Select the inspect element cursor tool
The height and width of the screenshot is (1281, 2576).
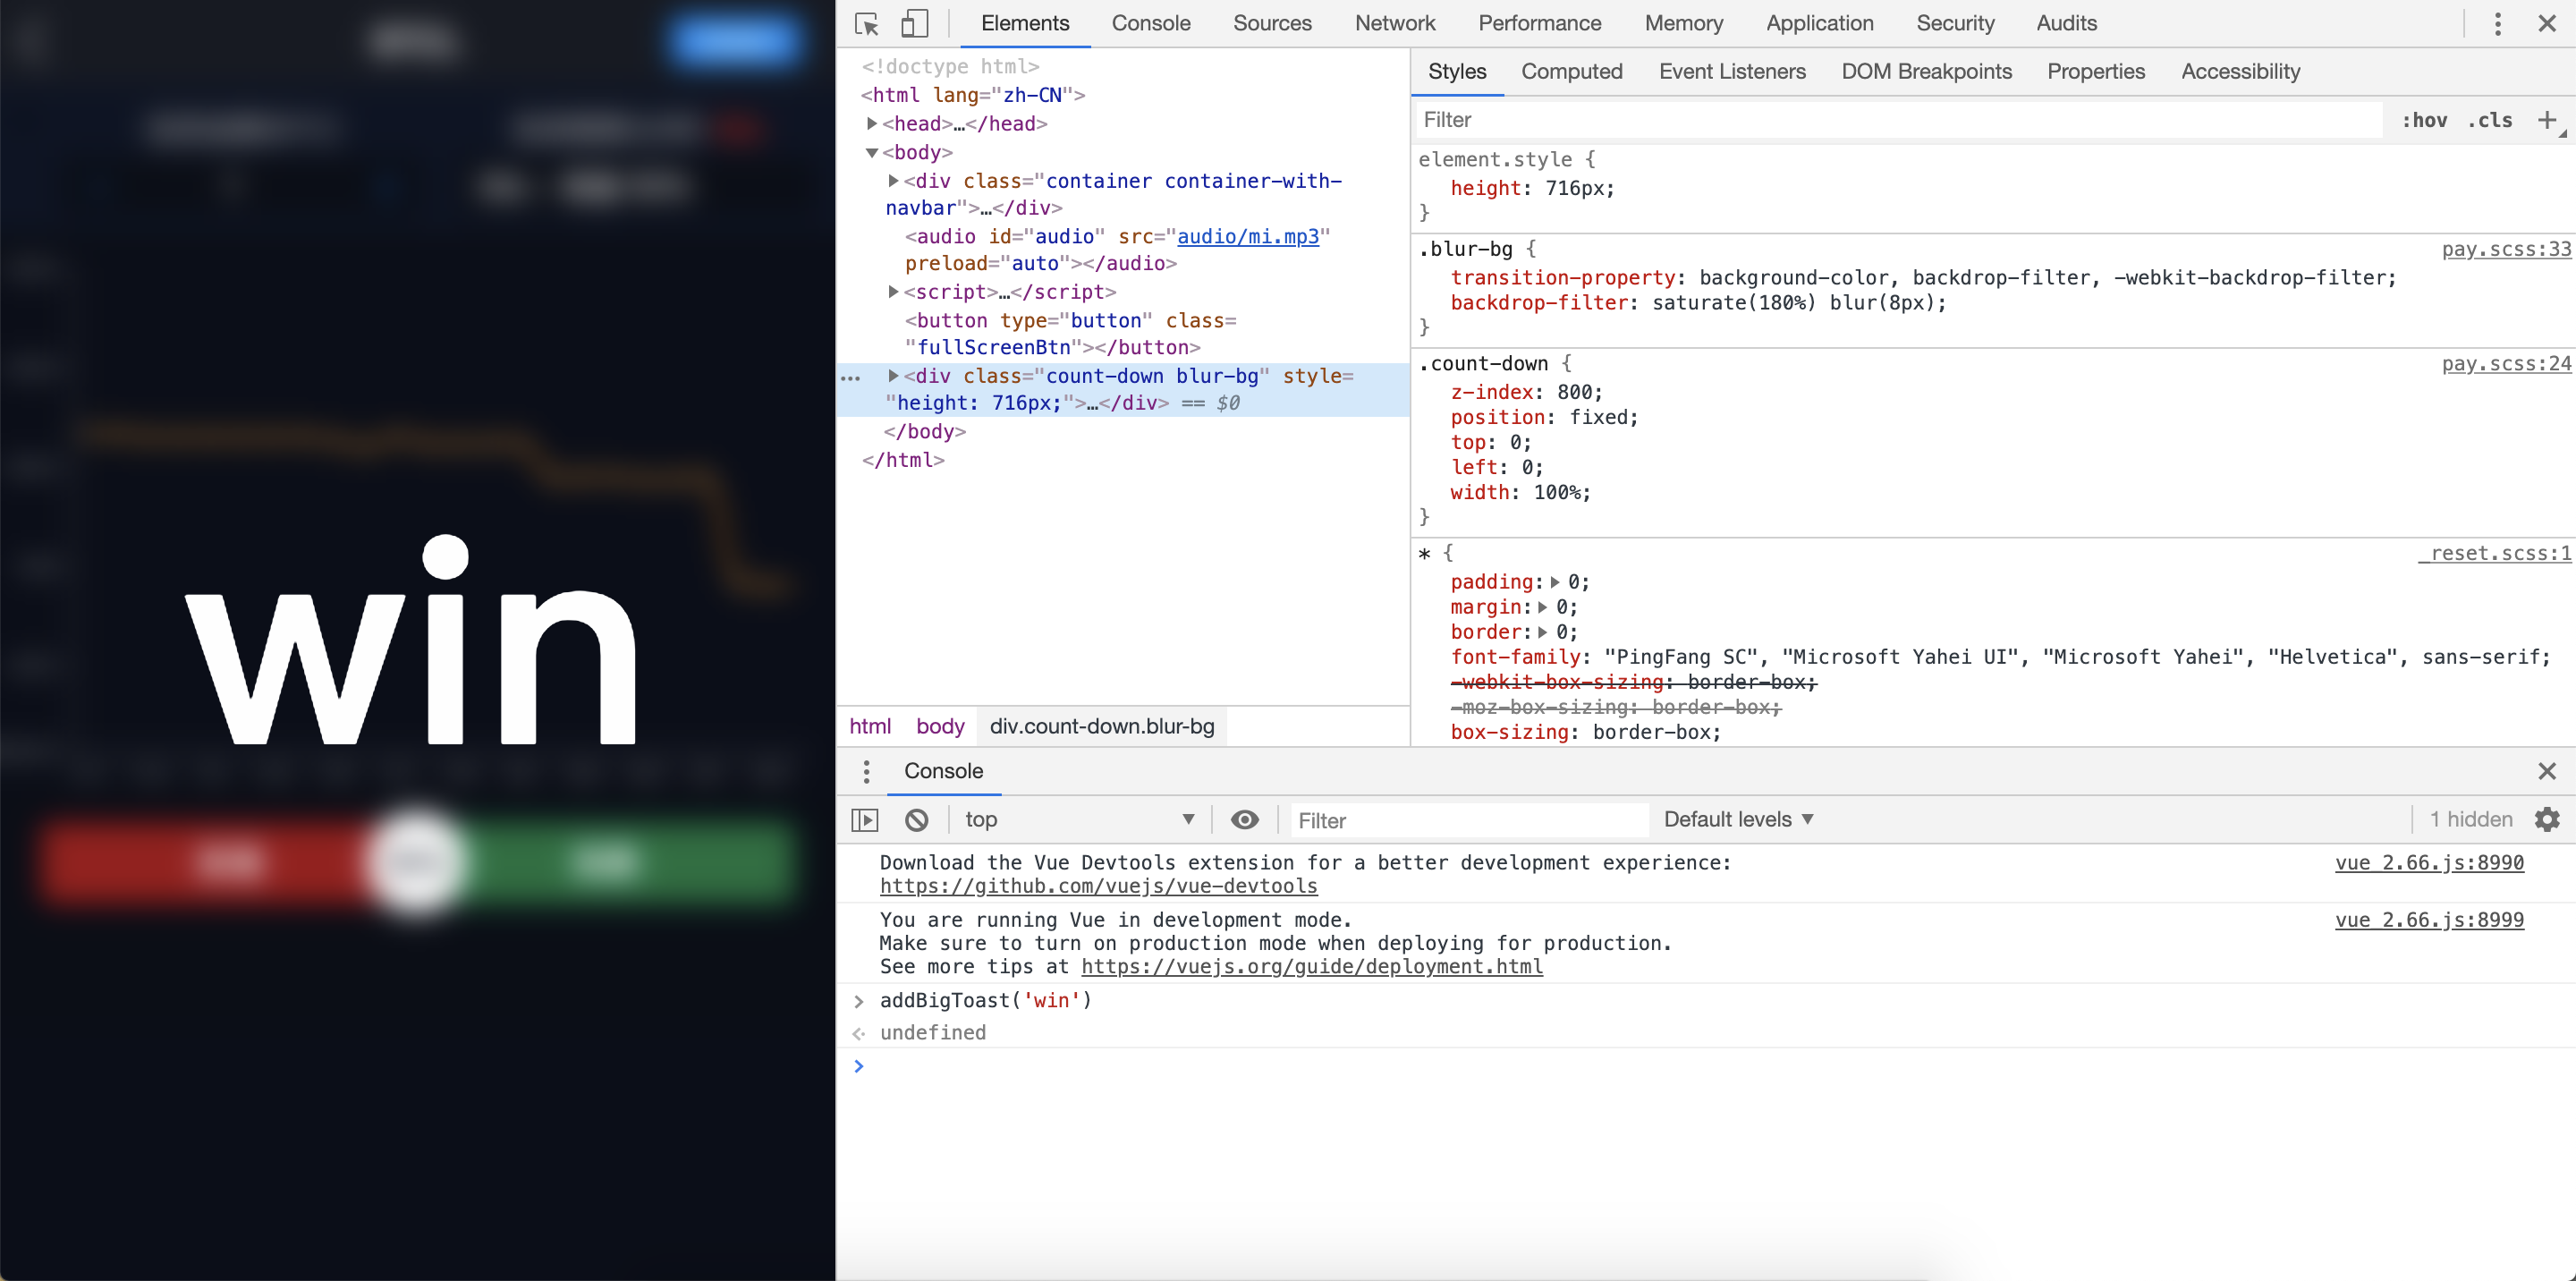[x=866, y=23]
